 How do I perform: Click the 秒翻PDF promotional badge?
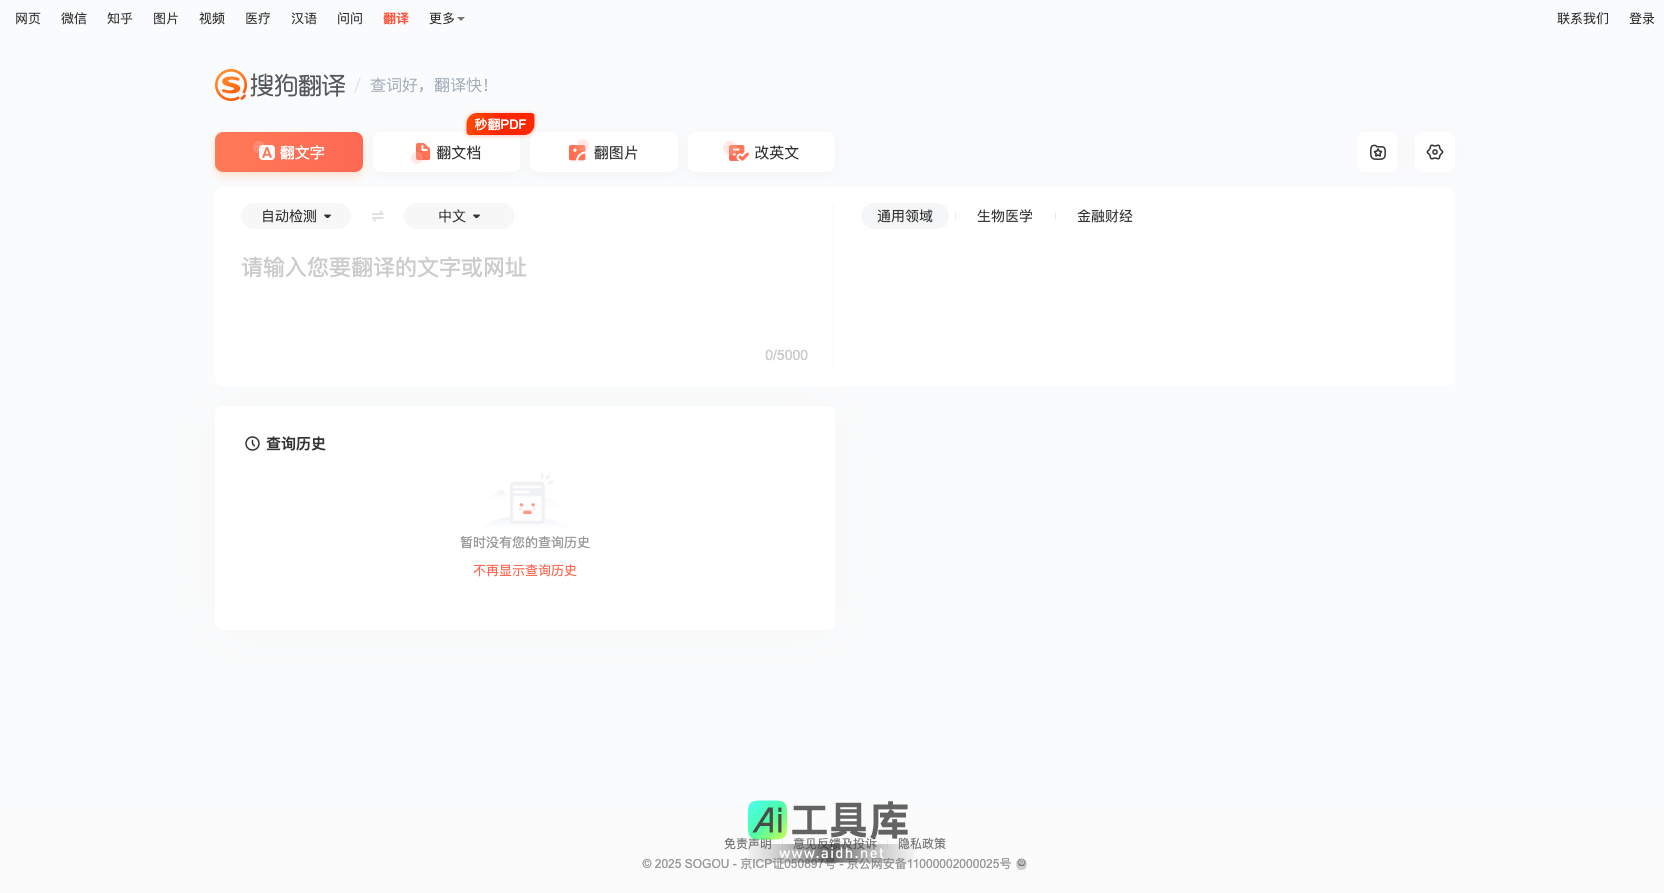500,124
